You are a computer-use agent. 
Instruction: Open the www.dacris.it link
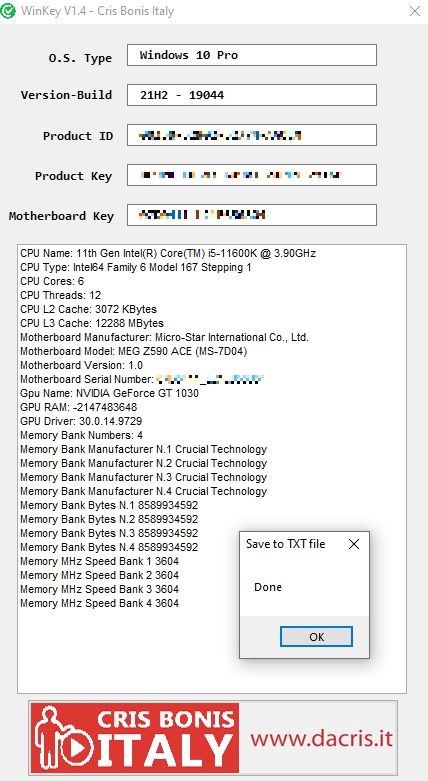(x=321, y=738)
